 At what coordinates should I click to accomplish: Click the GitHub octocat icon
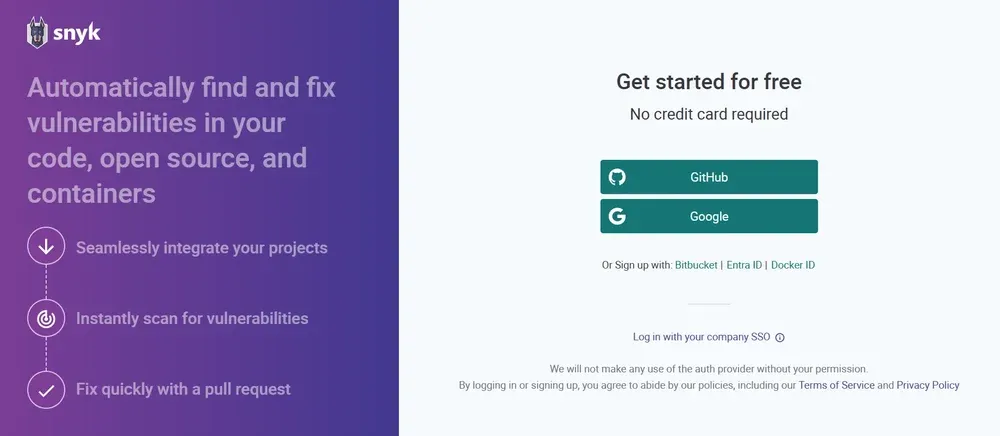coord(617,177)
